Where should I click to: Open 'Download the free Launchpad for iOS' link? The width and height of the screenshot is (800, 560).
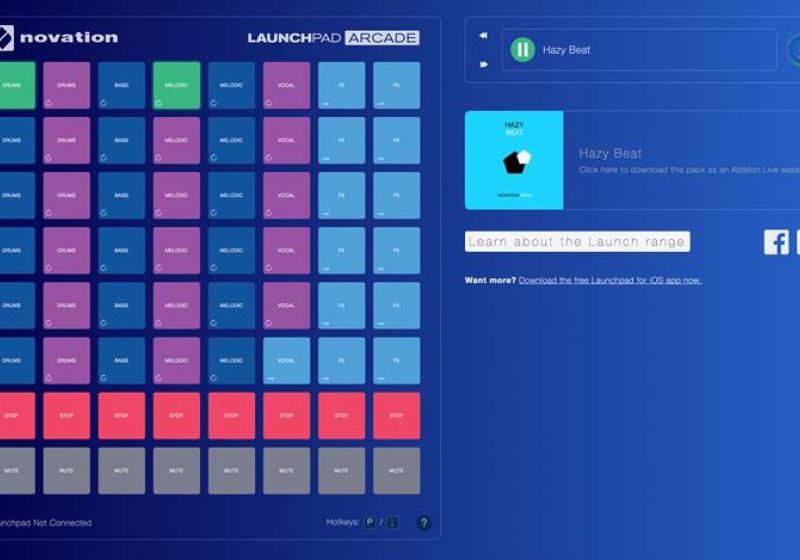(610, 280)
